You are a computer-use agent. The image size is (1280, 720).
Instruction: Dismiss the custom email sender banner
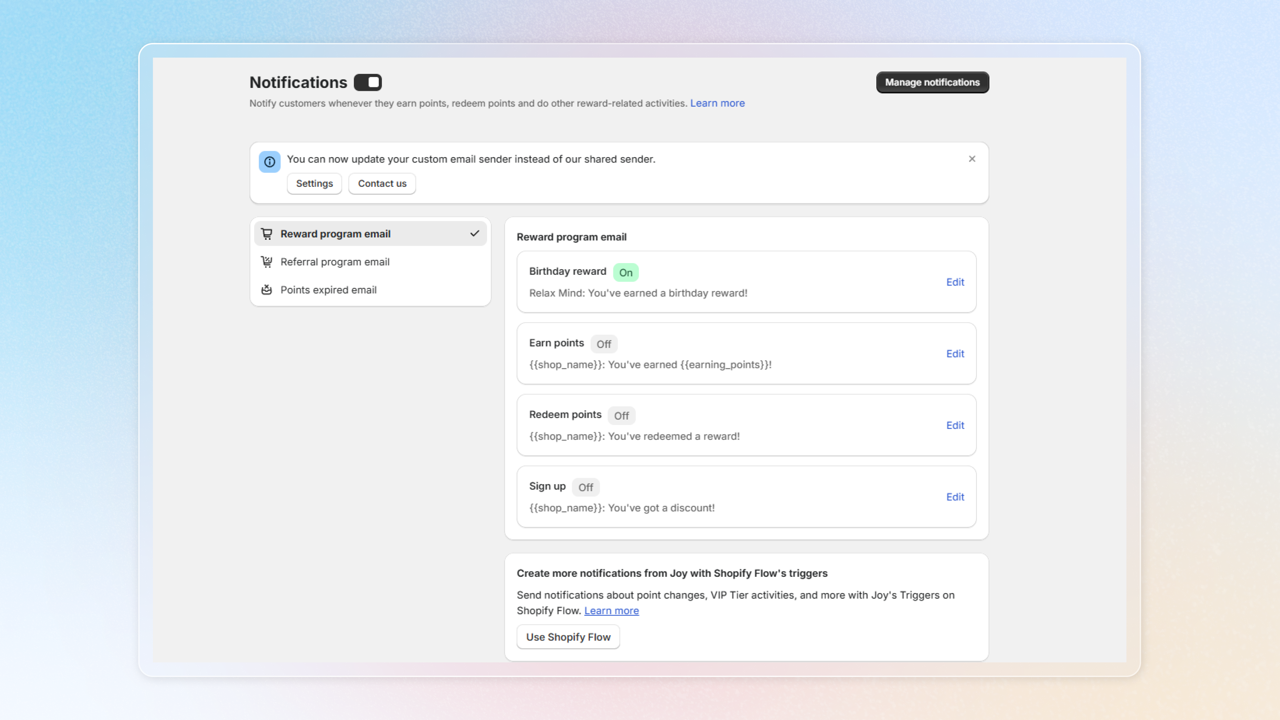click(x=972, y=159)
